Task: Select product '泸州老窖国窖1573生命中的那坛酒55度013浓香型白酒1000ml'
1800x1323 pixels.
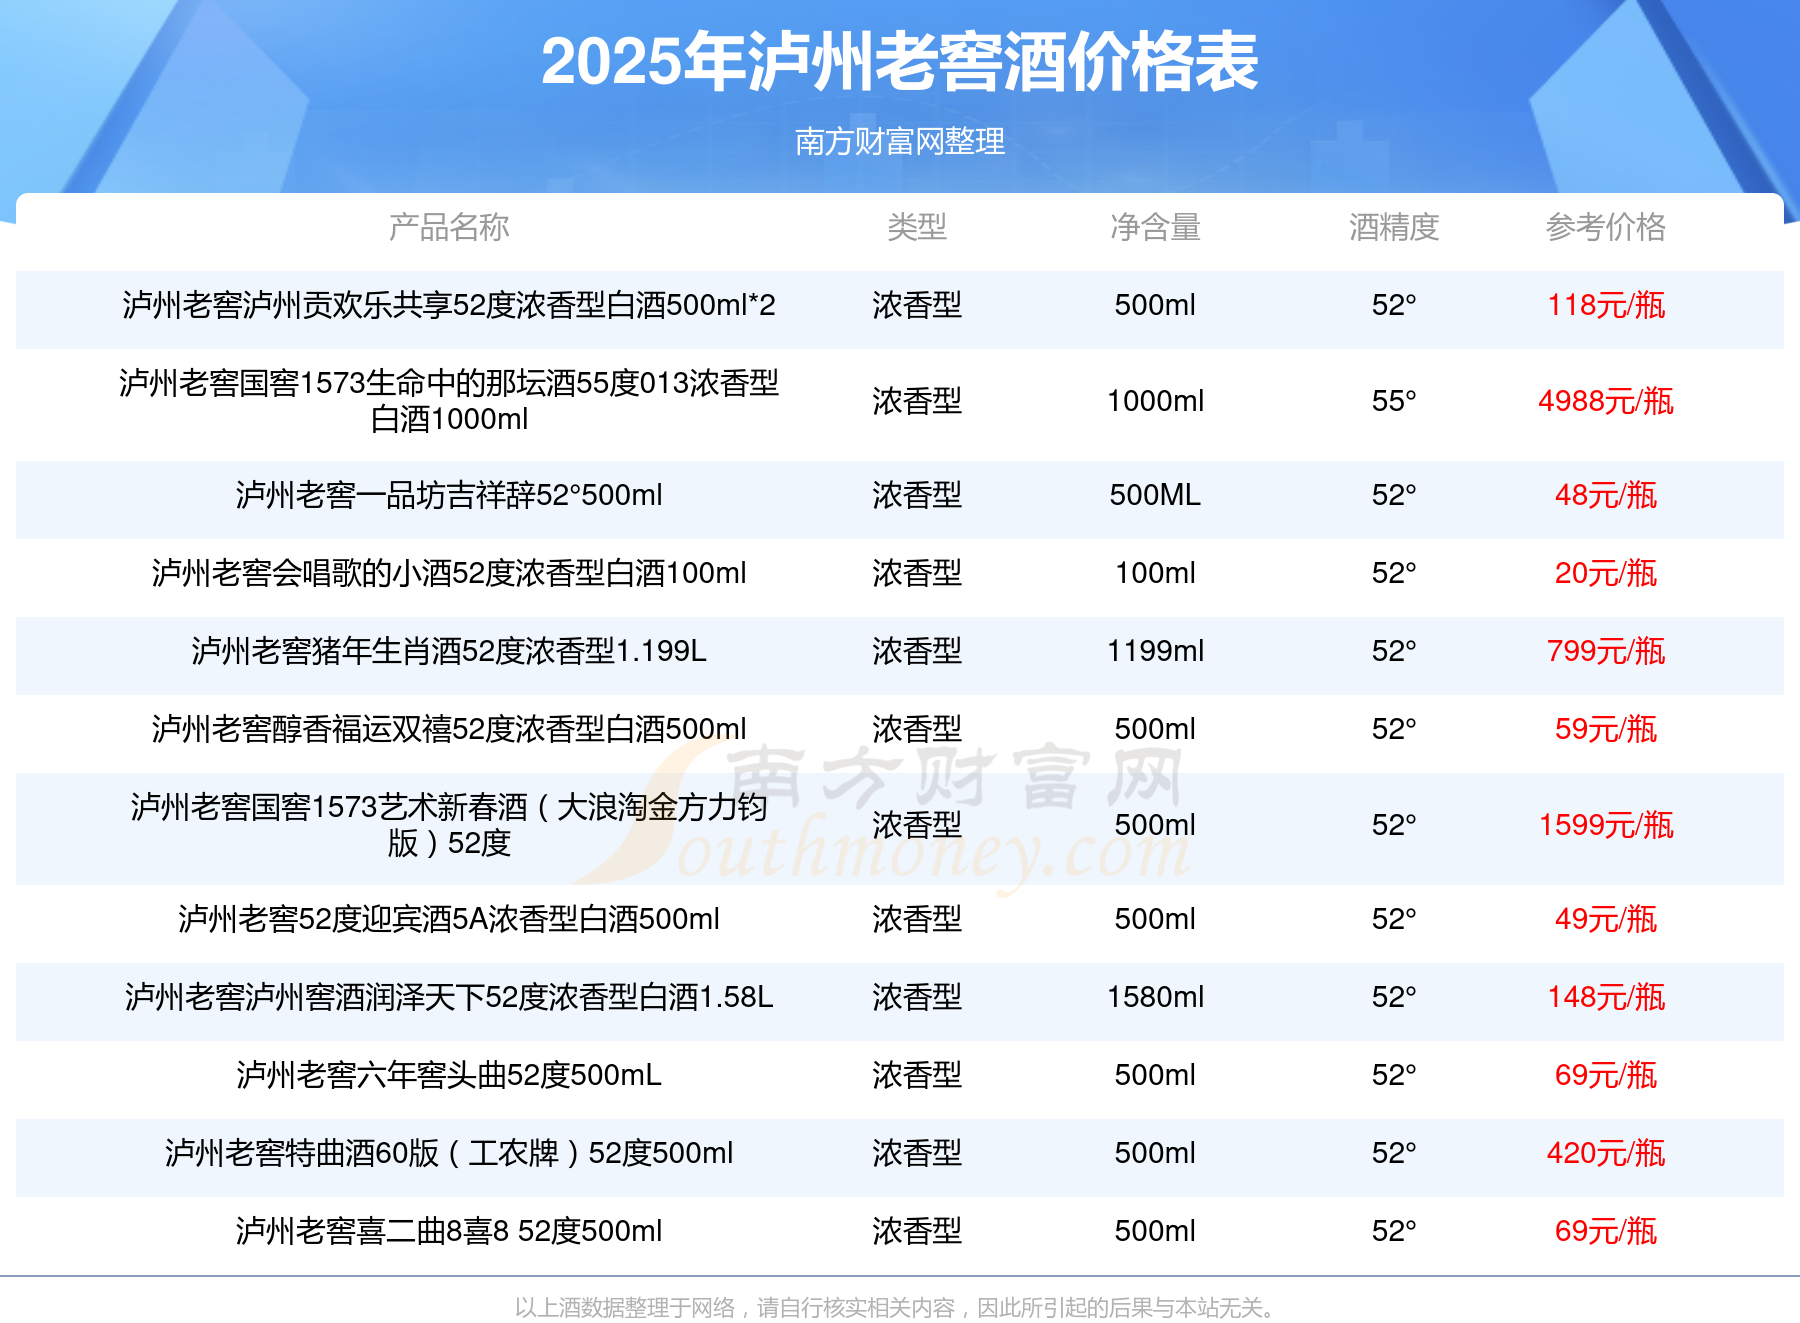Action: tap(449, 401)
